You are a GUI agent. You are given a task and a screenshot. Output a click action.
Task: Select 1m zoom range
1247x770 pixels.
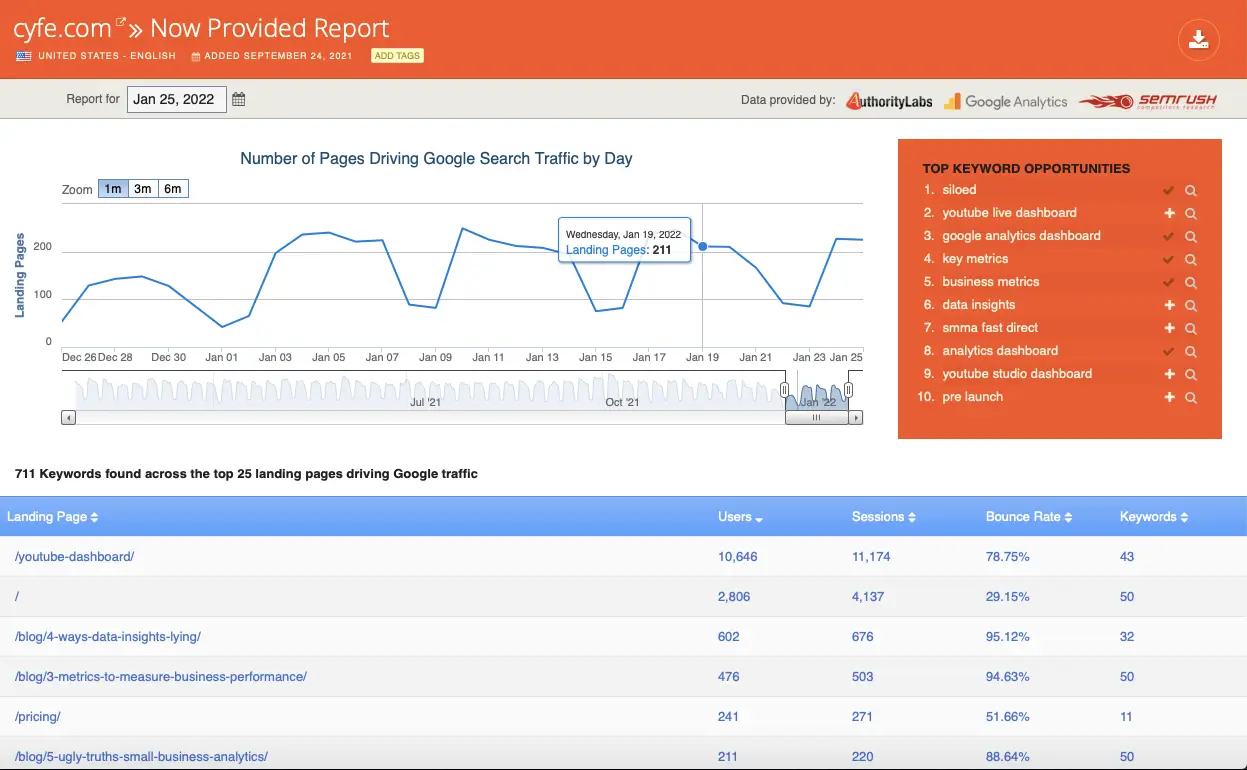pyautogui.click(x=113, y=189)
